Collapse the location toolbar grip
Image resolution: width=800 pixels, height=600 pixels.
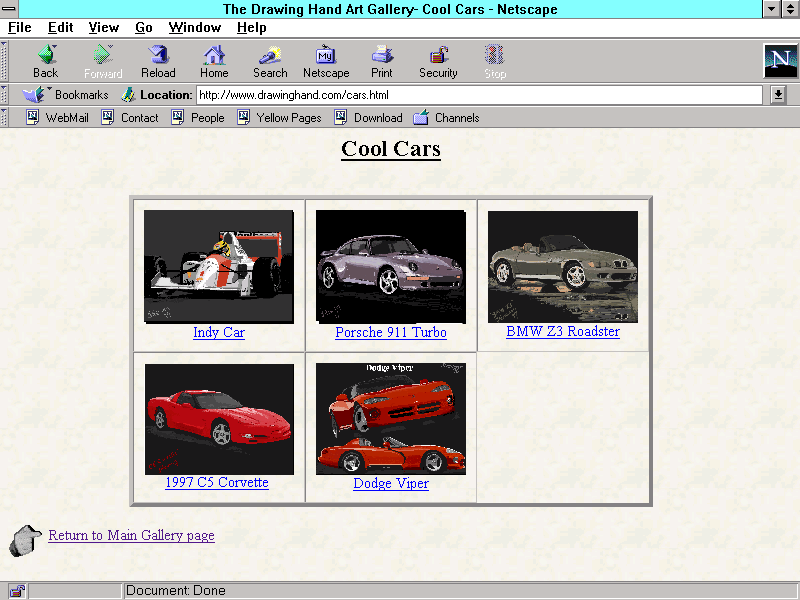pos(4,95)
